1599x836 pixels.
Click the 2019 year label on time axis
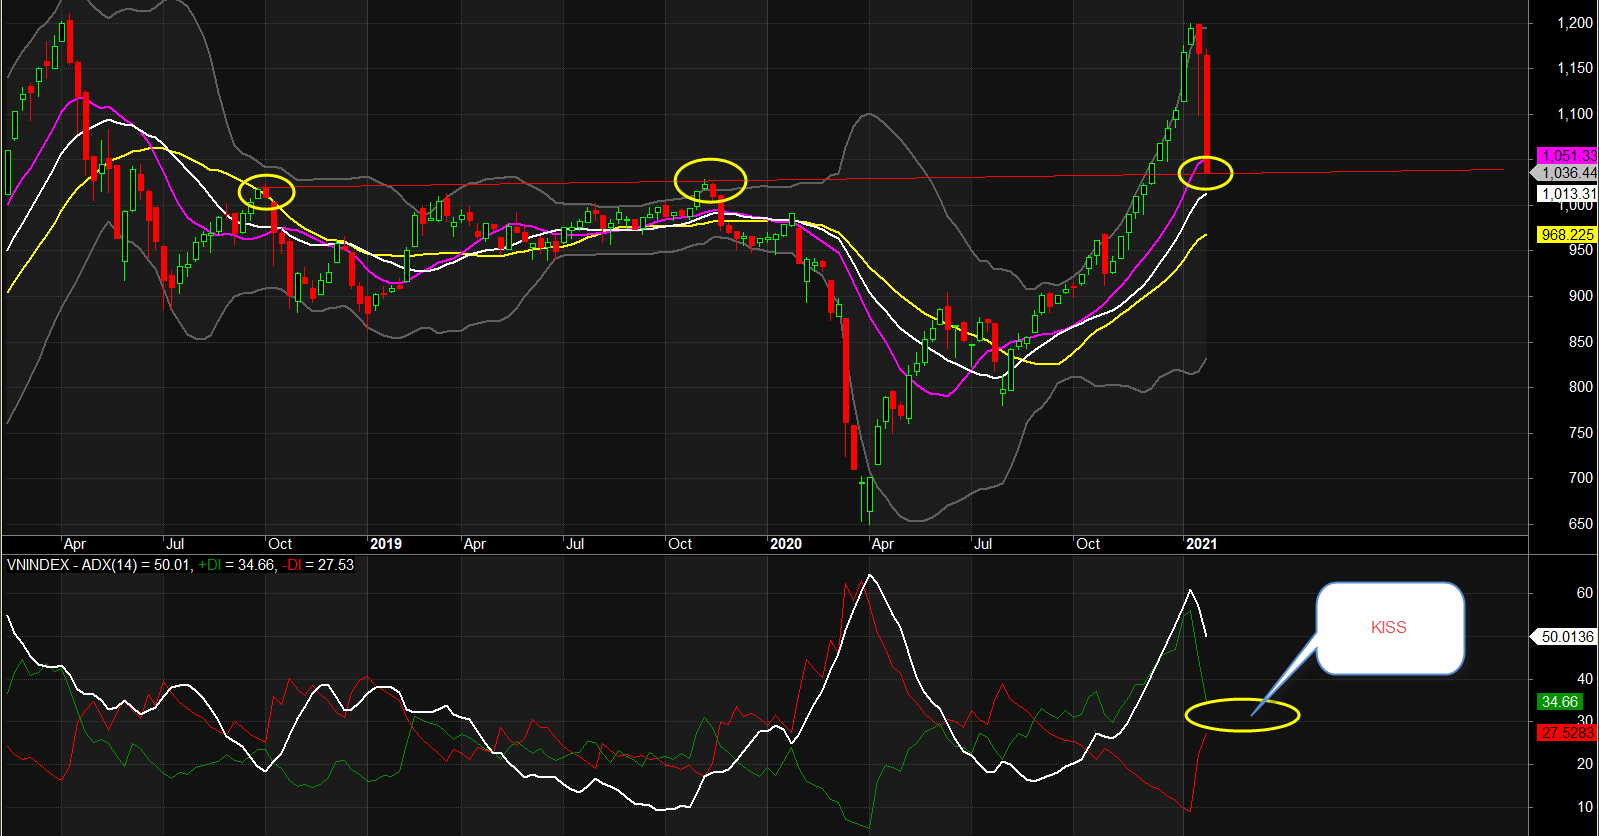point(386,544)
